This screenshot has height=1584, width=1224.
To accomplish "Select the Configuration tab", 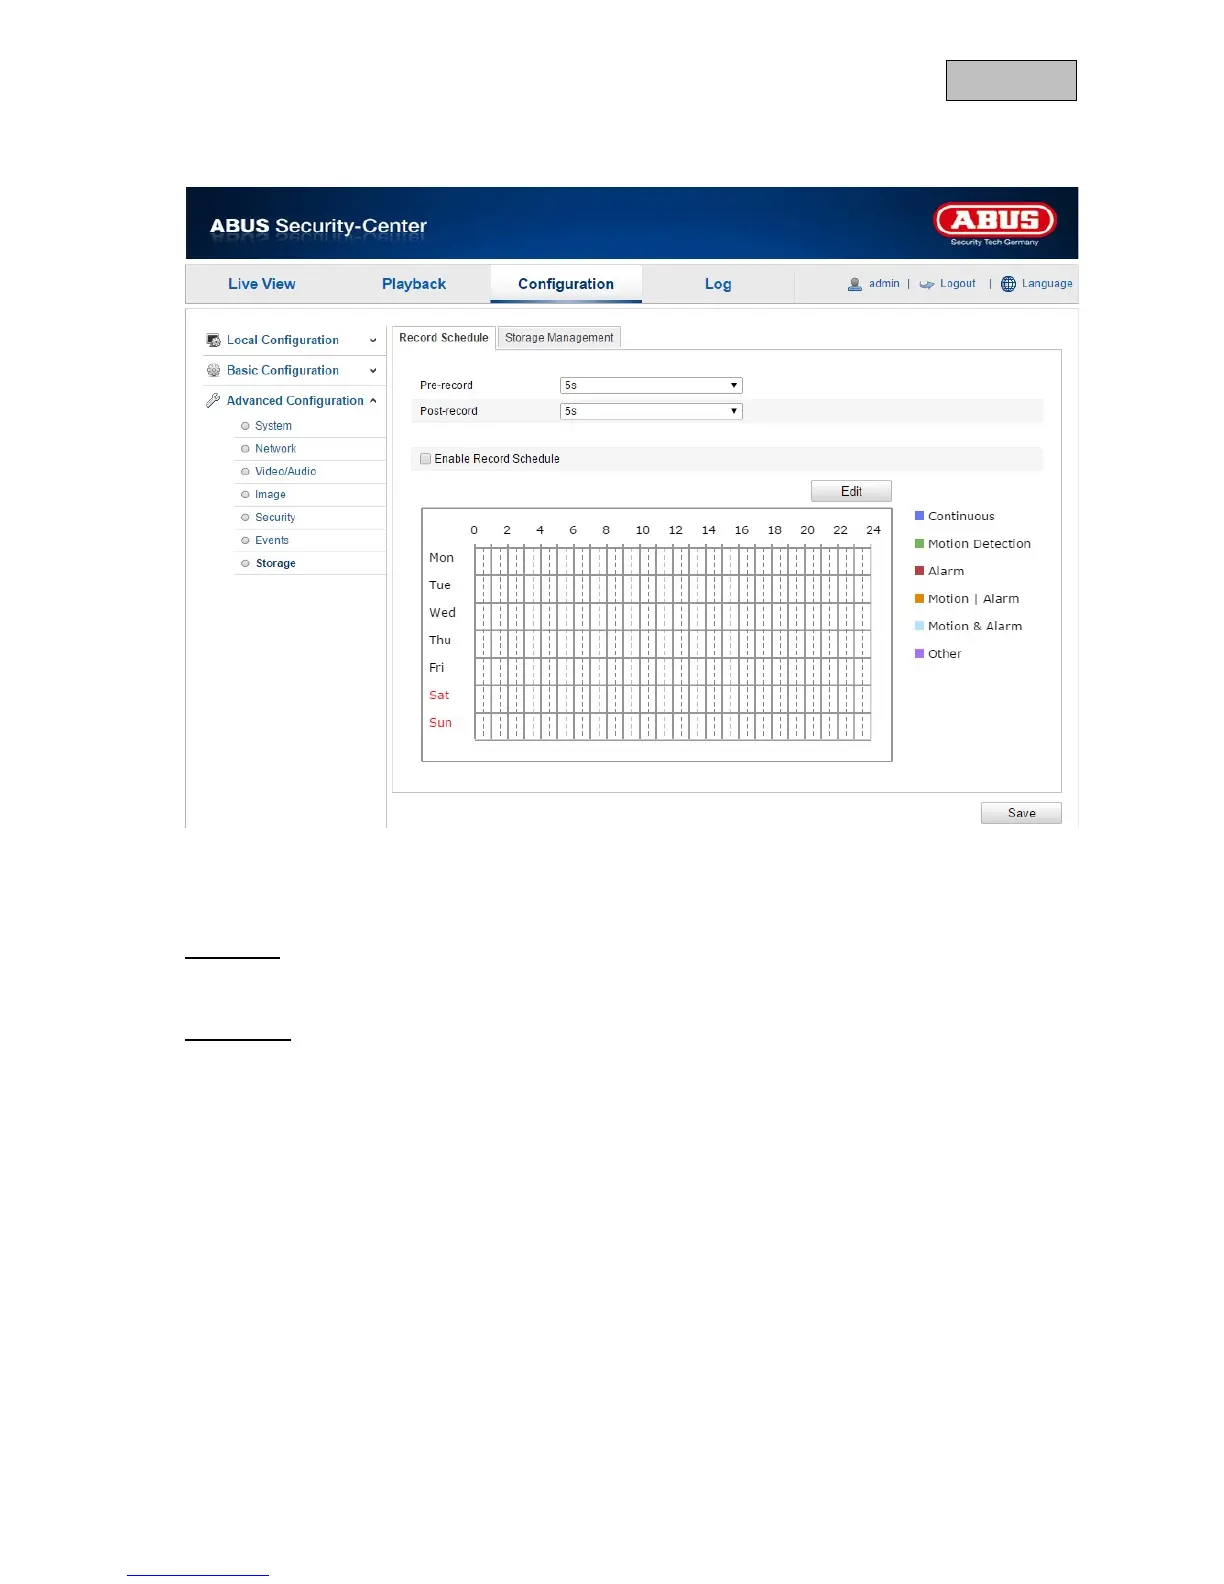I will point(566,284).
